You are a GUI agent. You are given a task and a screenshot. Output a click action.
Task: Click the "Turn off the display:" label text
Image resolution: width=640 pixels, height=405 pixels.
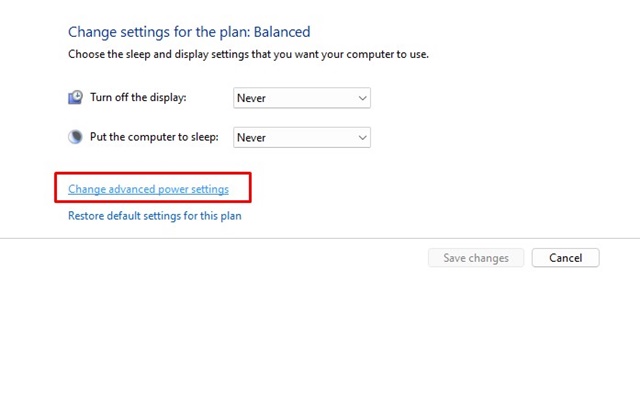pos(138,98)
